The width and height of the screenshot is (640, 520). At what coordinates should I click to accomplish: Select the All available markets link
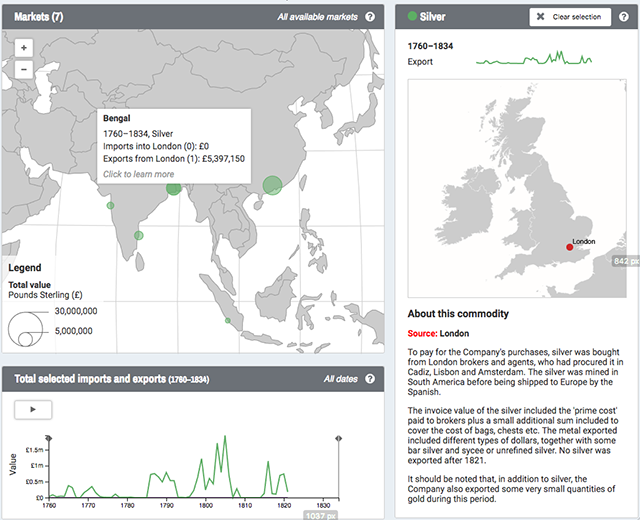(318, 17)
